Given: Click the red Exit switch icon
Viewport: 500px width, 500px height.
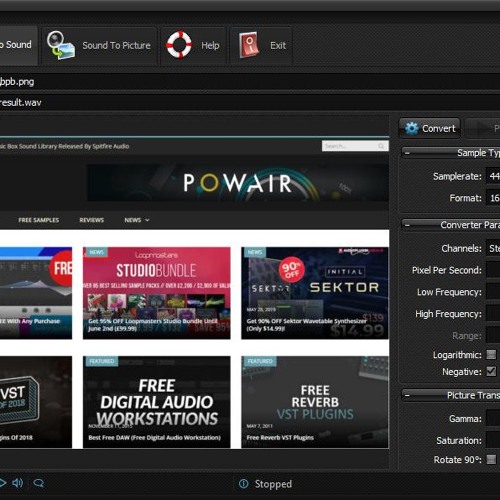Looking at the screenshot, I should [249, 45].
